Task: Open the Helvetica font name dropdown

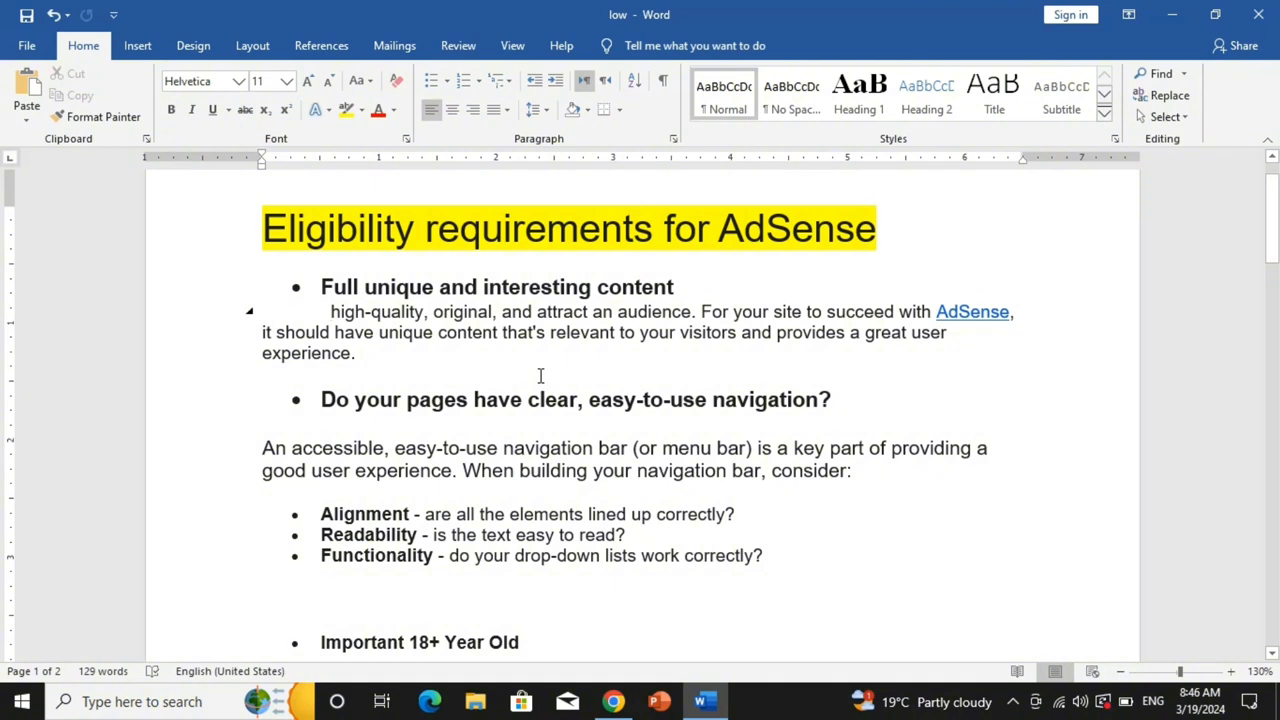Action: click(239, 81)
